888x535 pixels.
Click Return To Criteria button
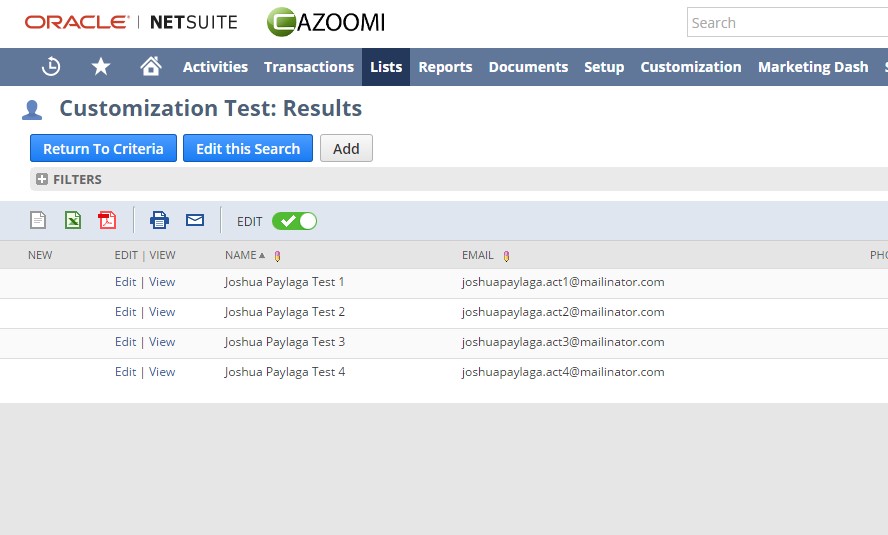point(103,148)
